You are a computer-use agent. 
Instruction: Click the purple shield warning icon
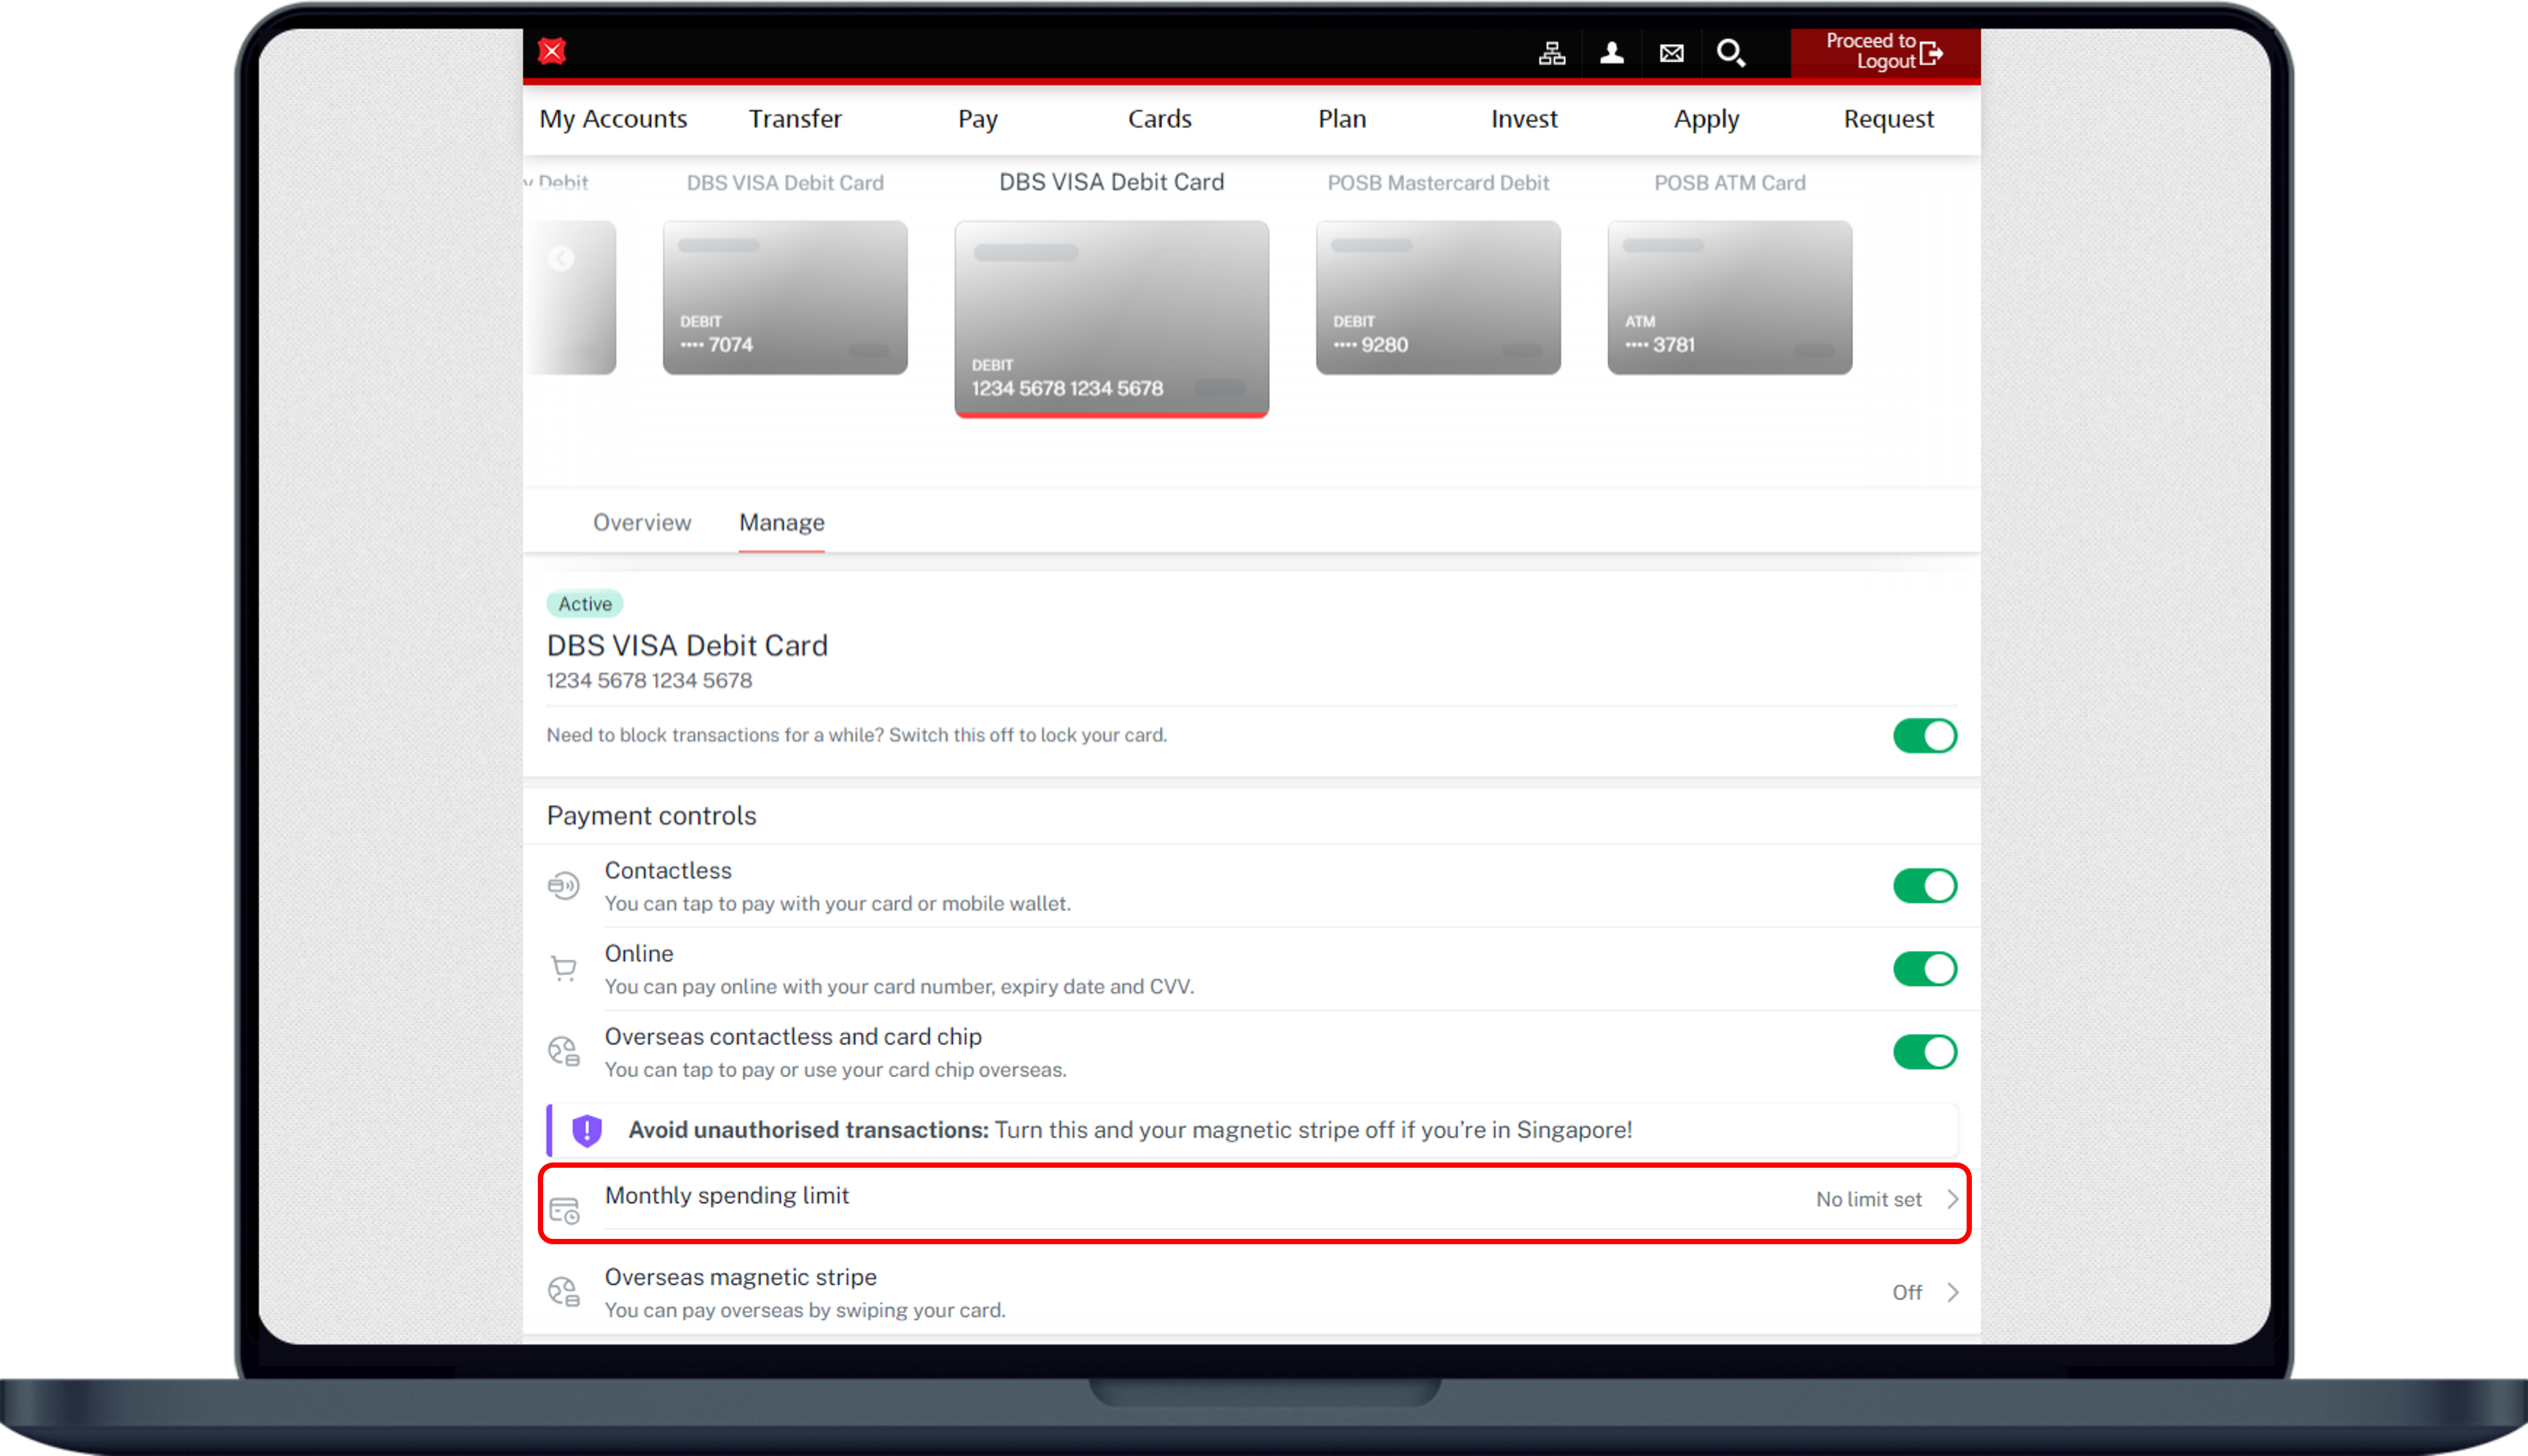point(587,1130)
